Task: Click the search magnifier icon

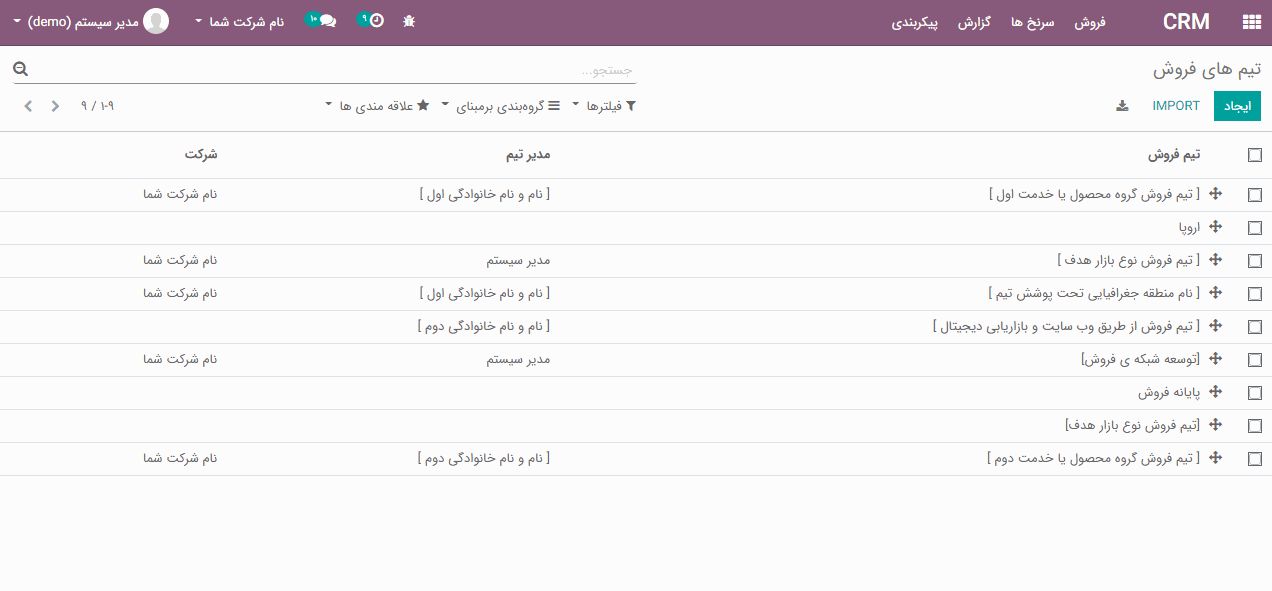Action: coord(21,69)
